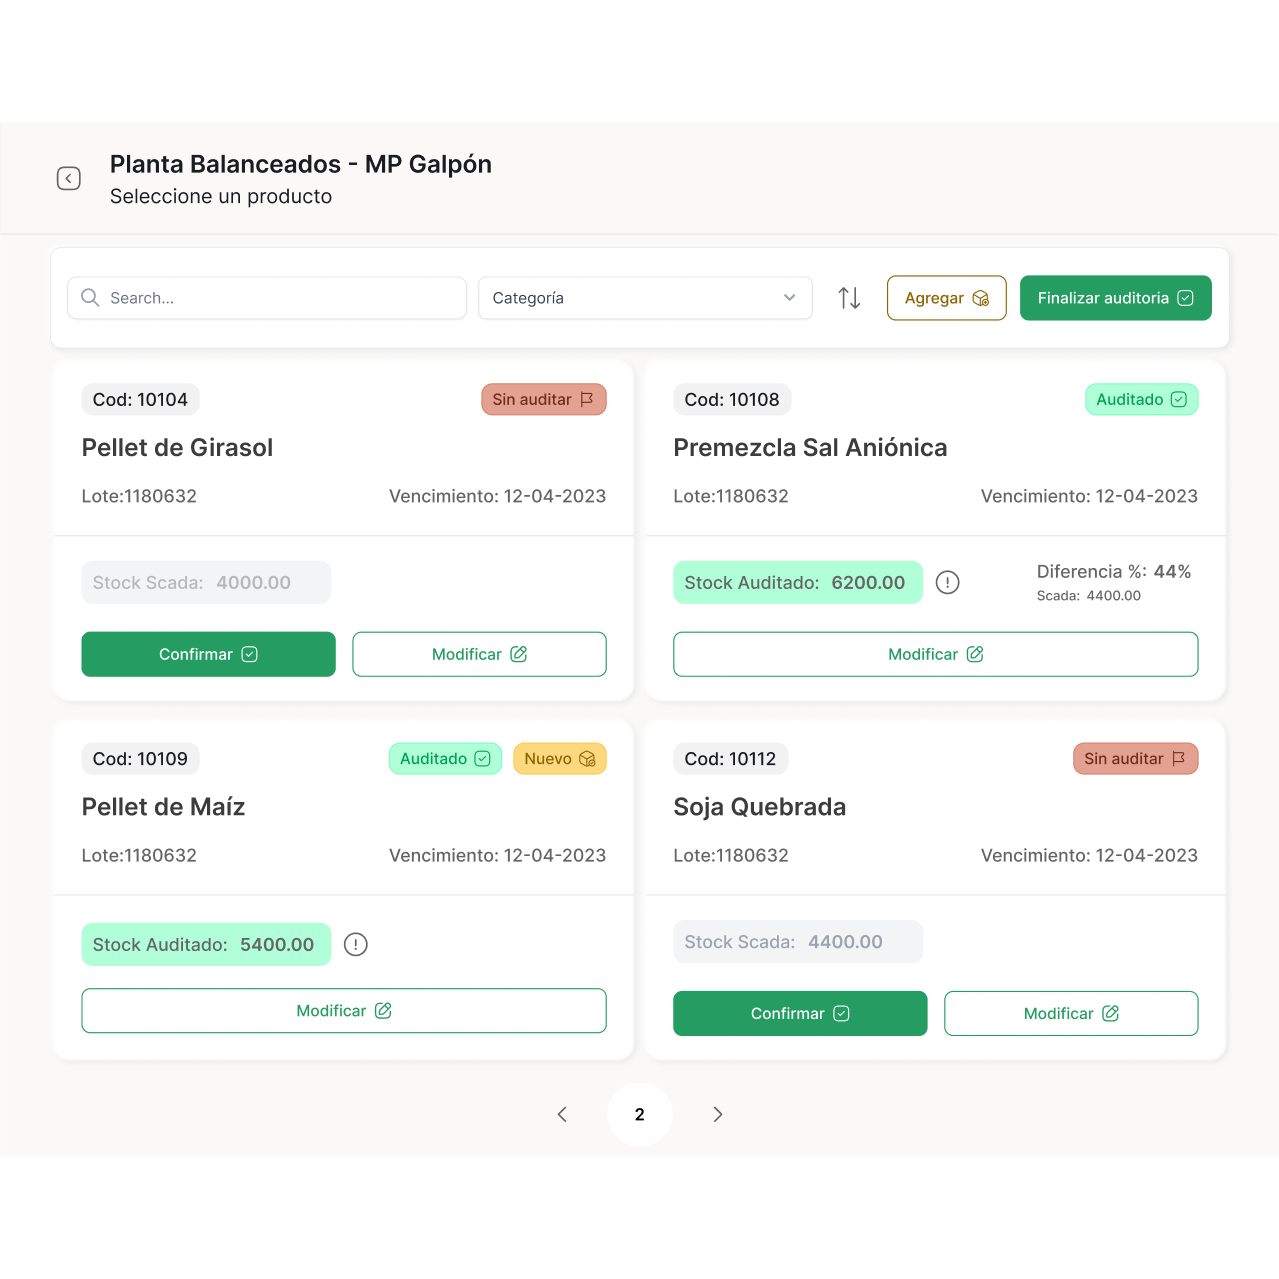1279x1279 pixels.
Task: Select page number 2
Action: (x=640, y=1114)
